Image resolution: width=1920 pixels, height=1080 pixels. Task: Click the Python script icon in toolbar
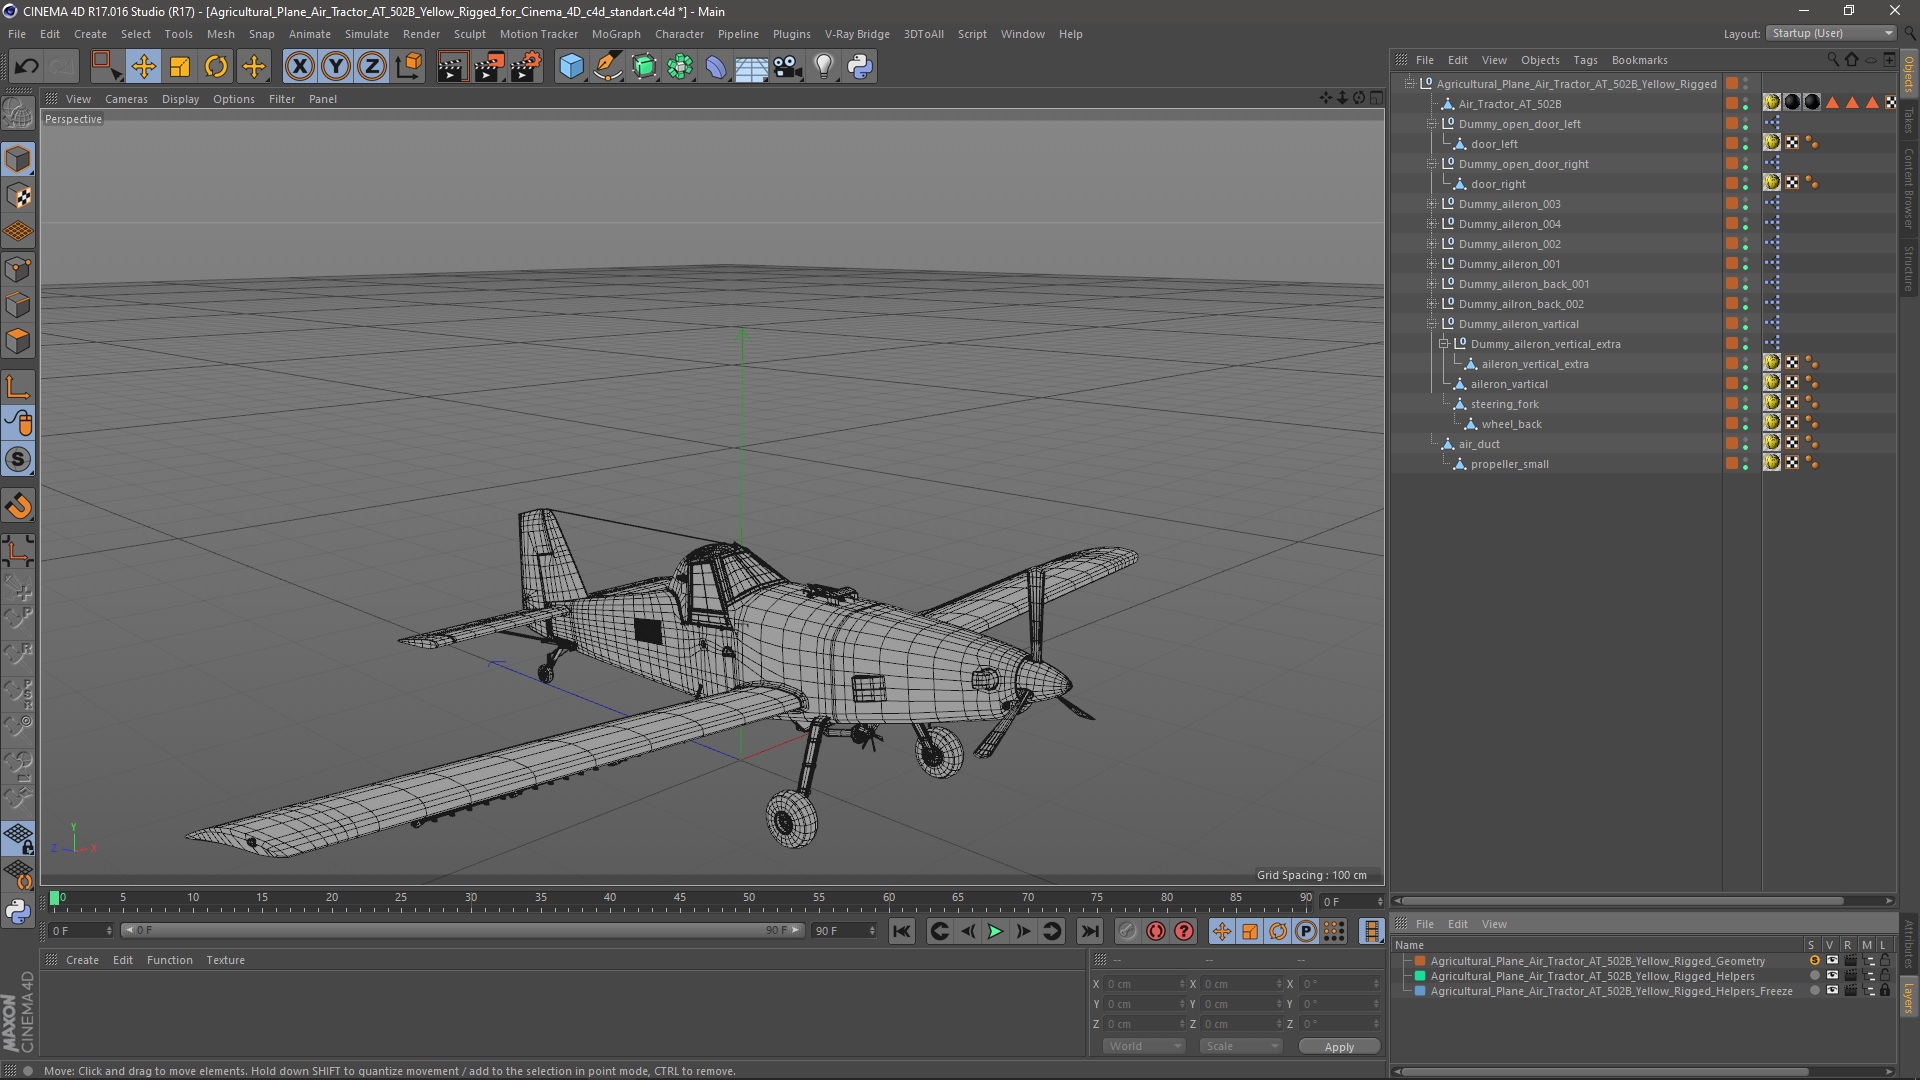click(x=860, y=67)
